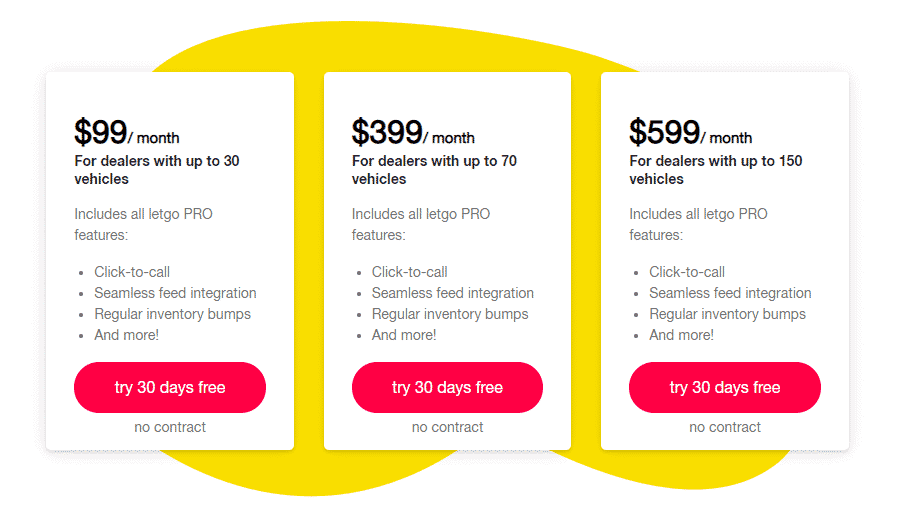Click the $599/month price label
The height and width of the screenshot is (511, 897).
click(x=690, y=133)
